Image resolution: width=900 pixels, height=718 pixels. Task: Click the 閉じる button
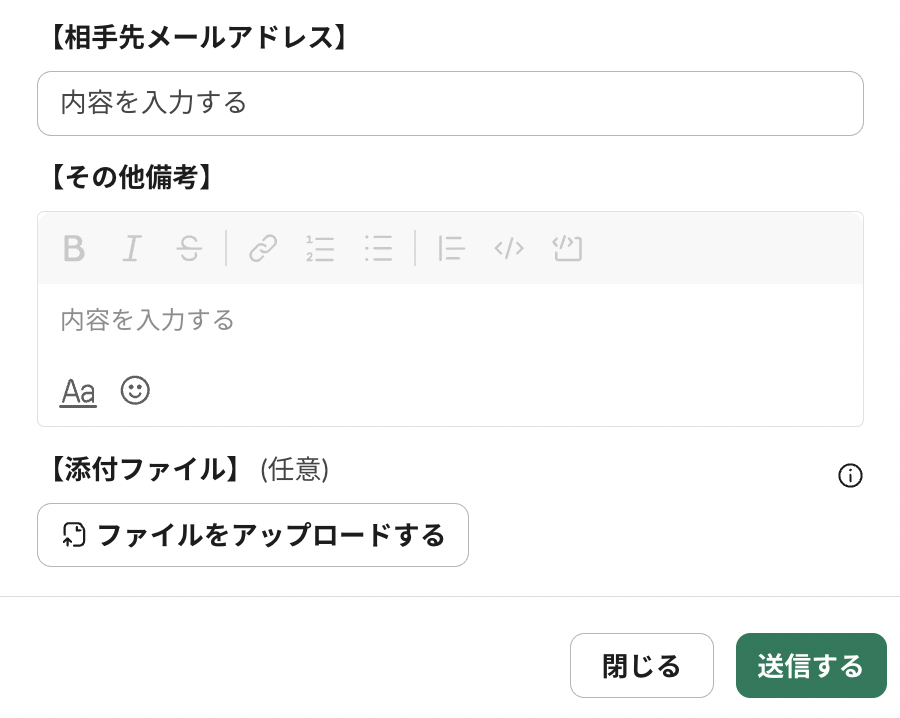(642, 665)
